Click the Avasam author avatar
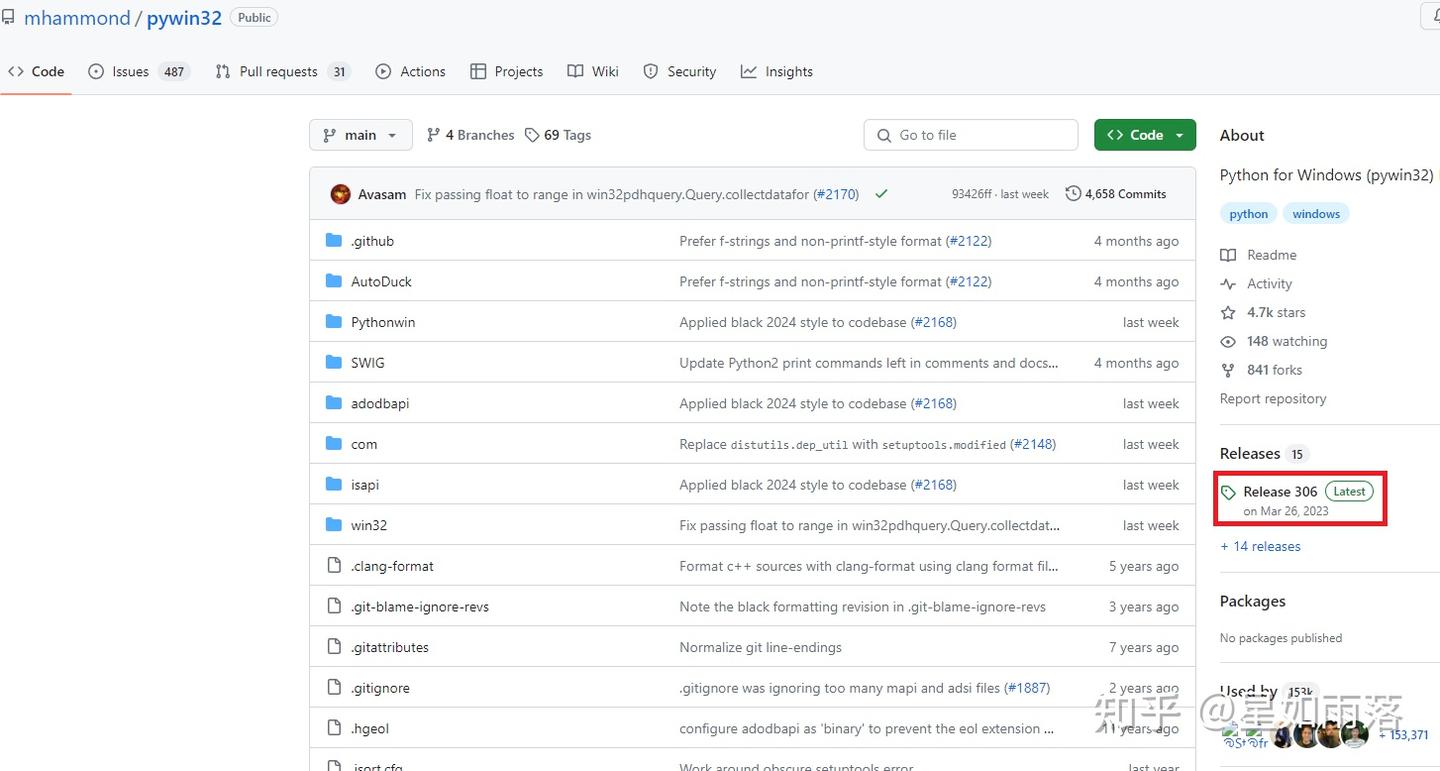1440x771 pixels. 340,194
